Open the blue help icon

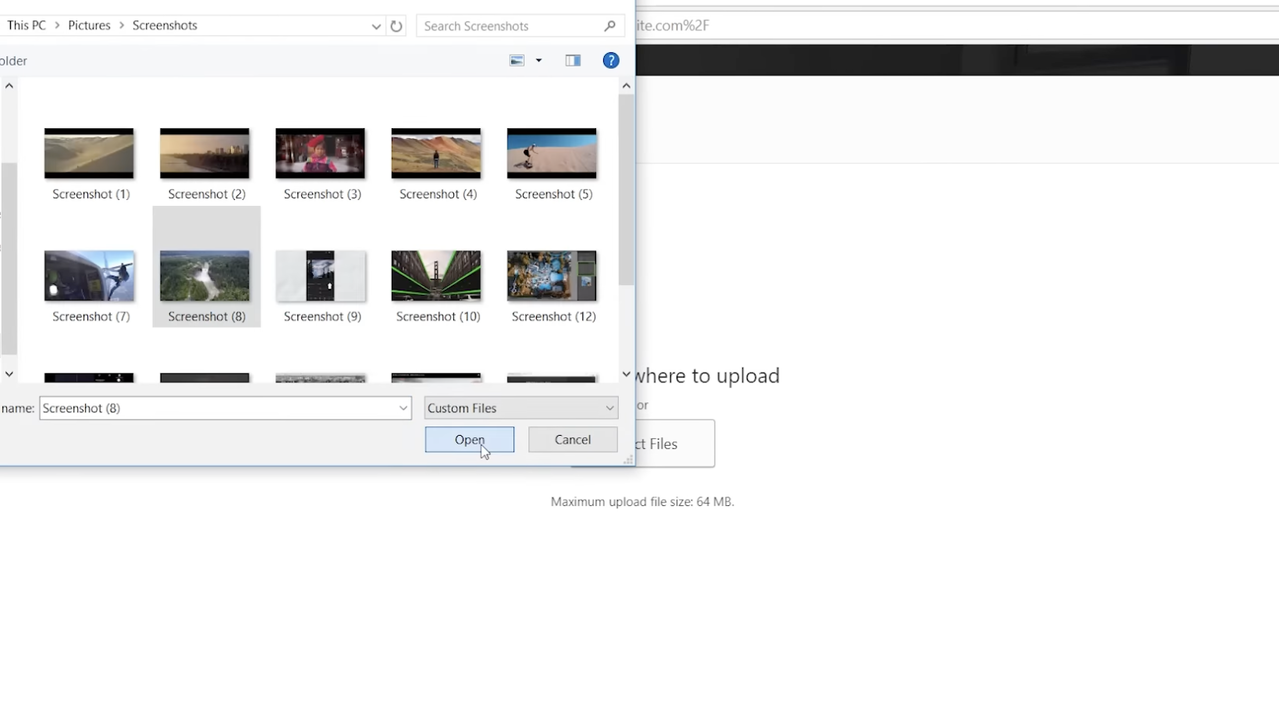click(x=611, y=61)
